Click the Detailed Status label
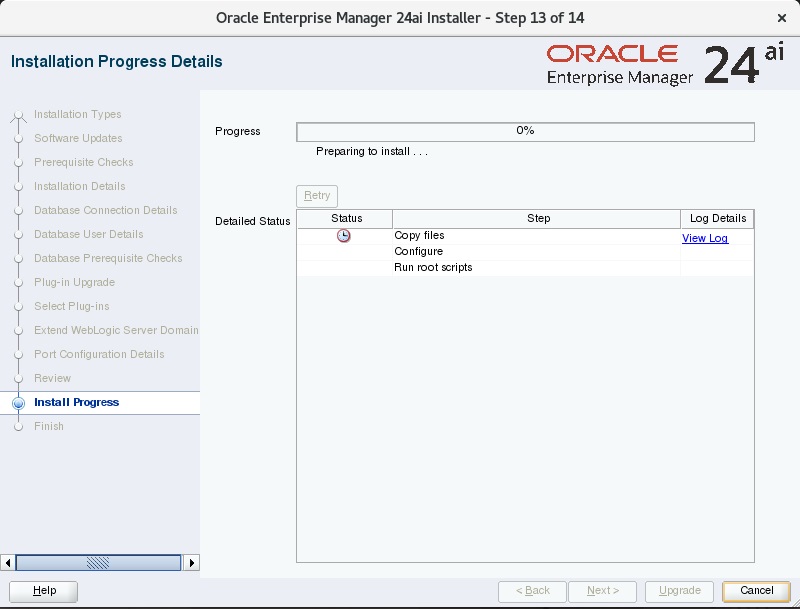The image size is (800, 609). (x=253, y=221)
